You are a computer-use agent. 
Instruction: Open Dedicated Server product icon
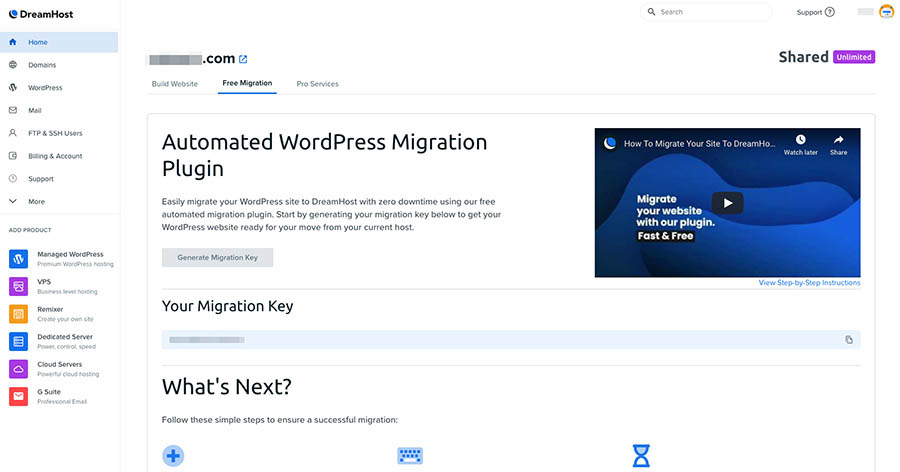tap(18, 341)
